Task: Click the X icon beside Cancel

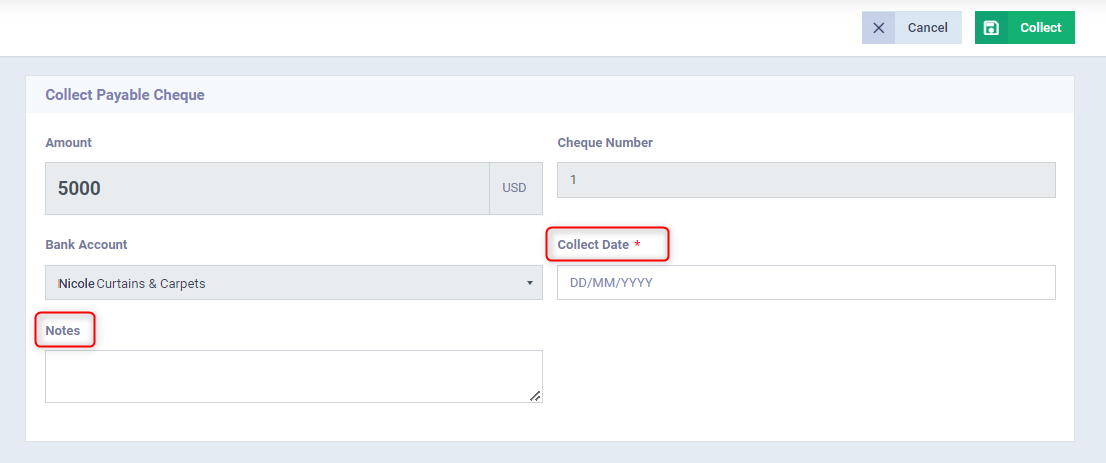Action: [878, 28]
